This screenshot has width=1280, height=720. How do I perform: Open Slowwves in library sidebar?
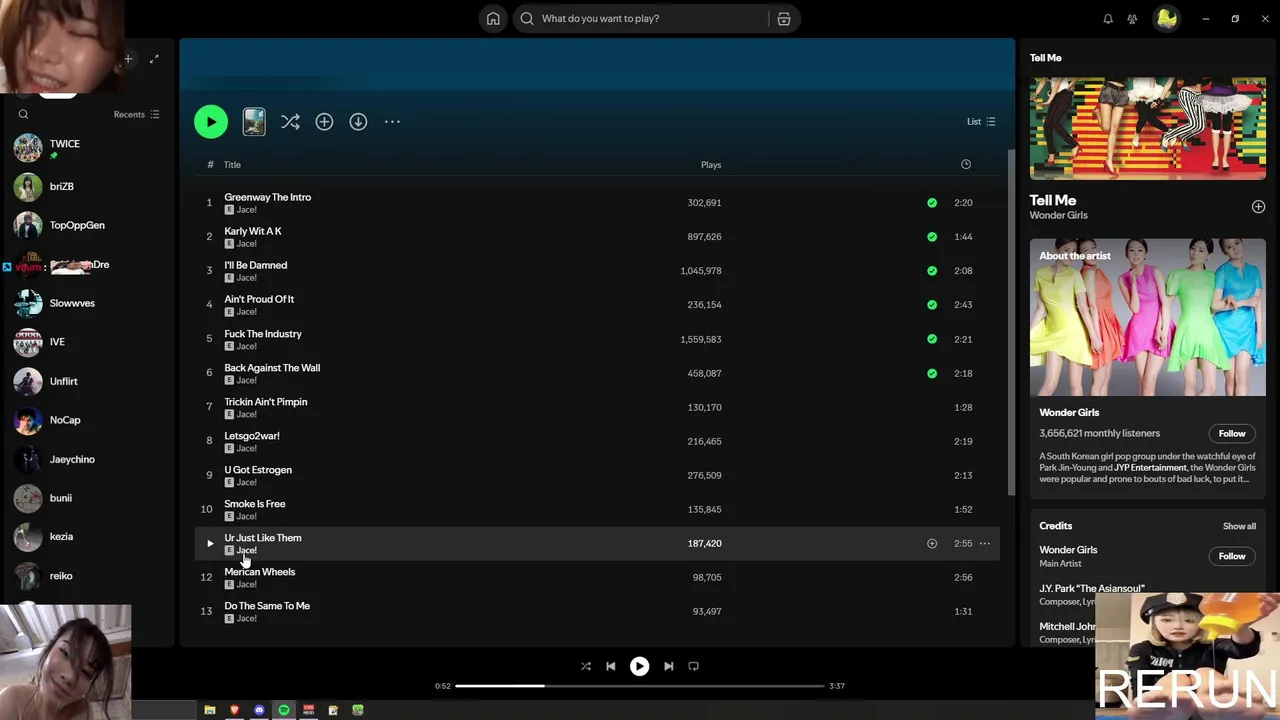[x=87, y=304]
